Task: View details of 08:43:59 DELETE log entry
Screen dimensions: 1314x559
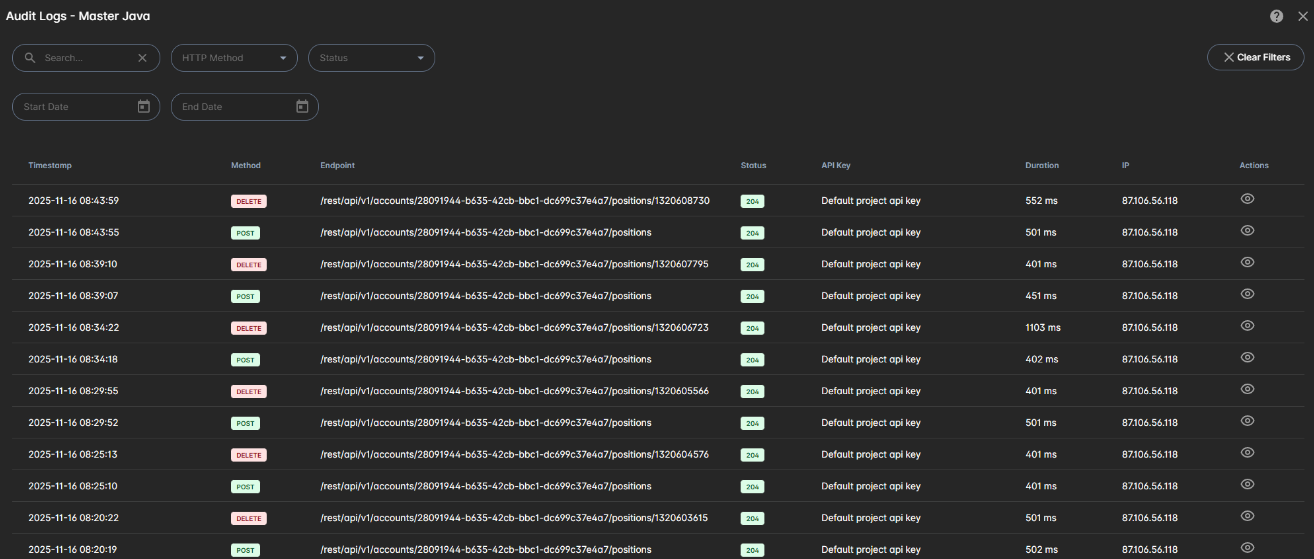Action: 1247,199
